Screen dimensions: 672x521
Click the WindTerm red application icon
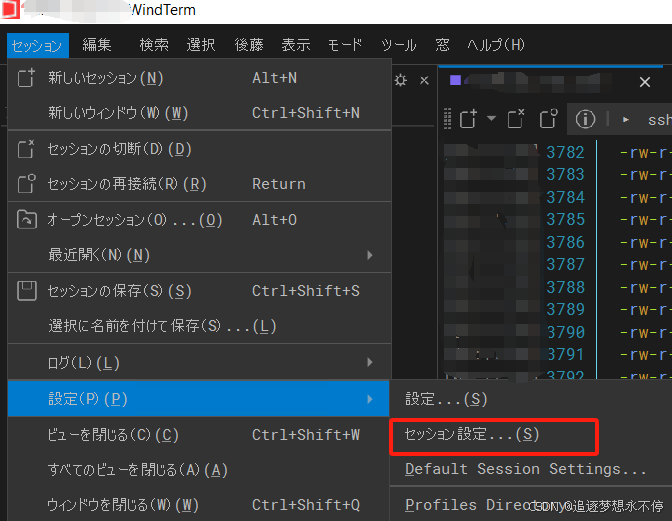coord(10,9)
